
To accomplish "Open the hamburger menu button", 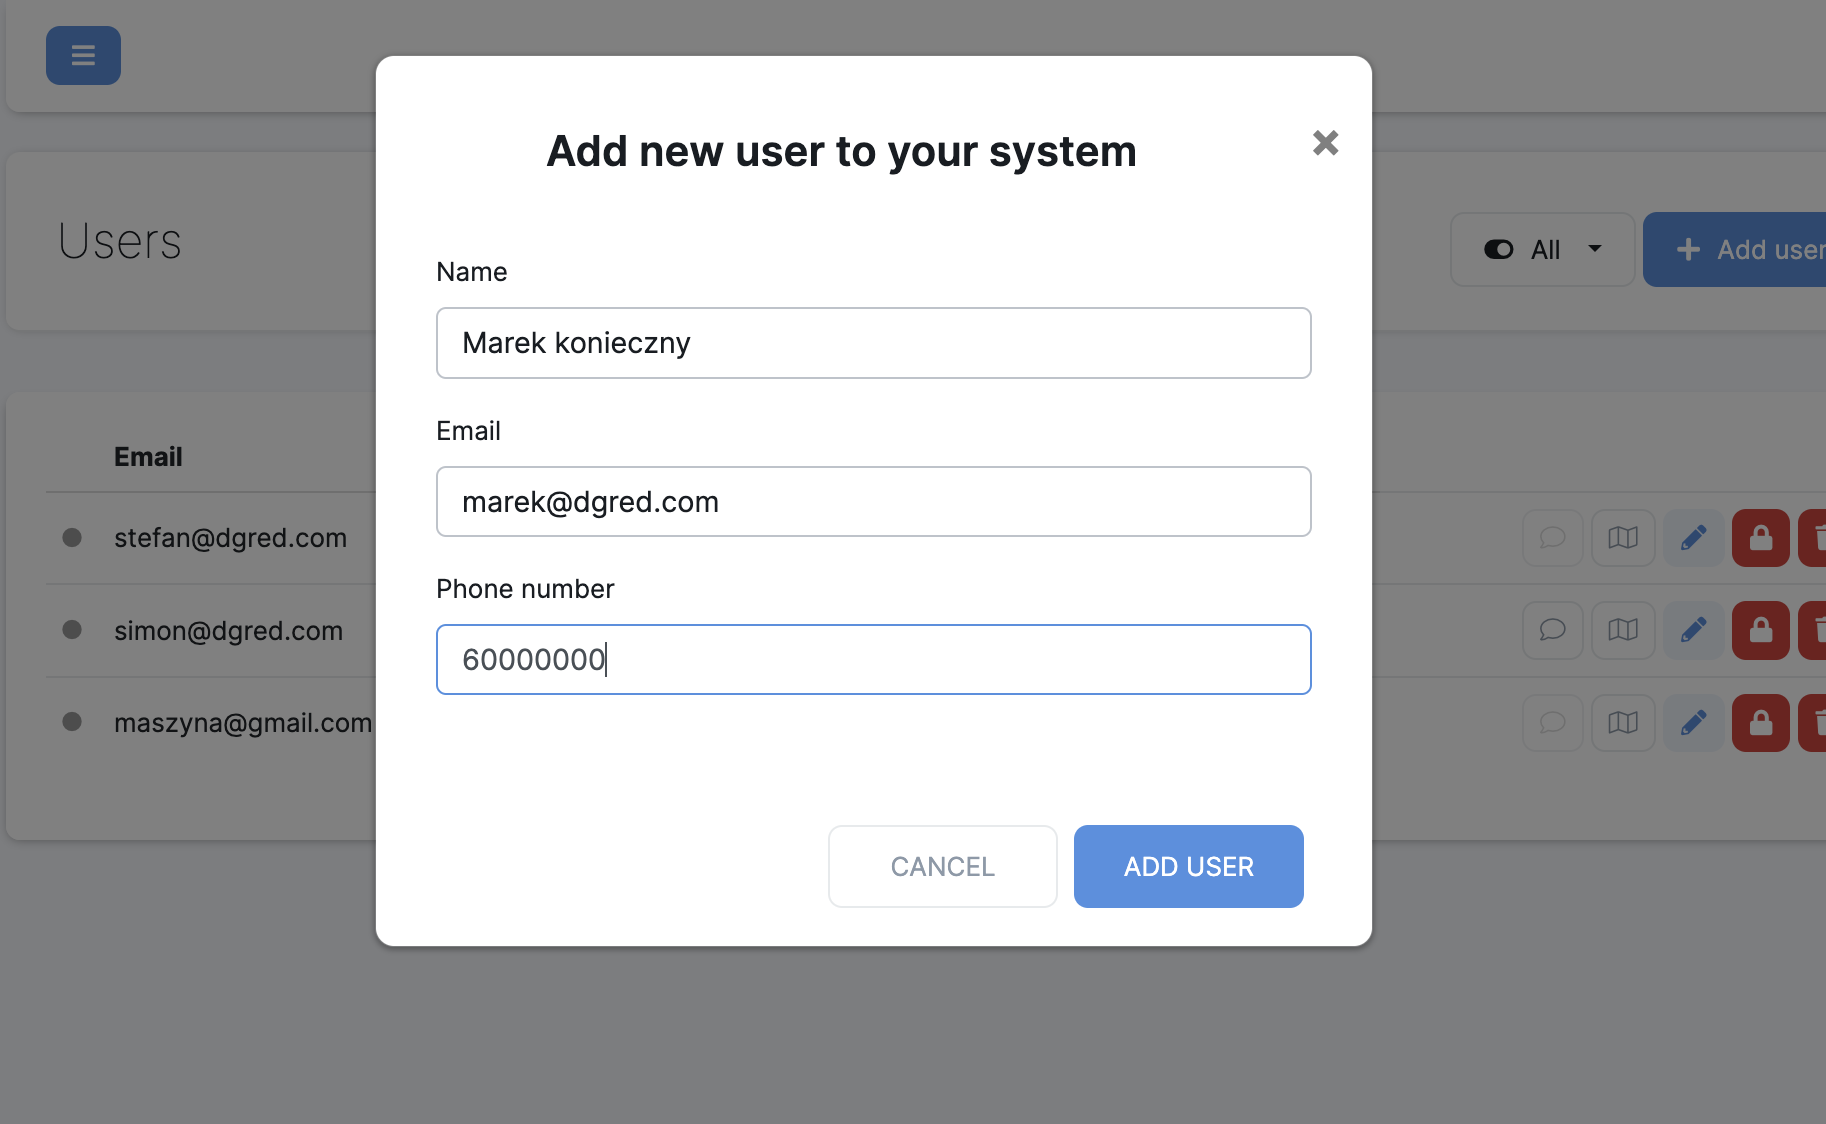I will pos(83,55).
